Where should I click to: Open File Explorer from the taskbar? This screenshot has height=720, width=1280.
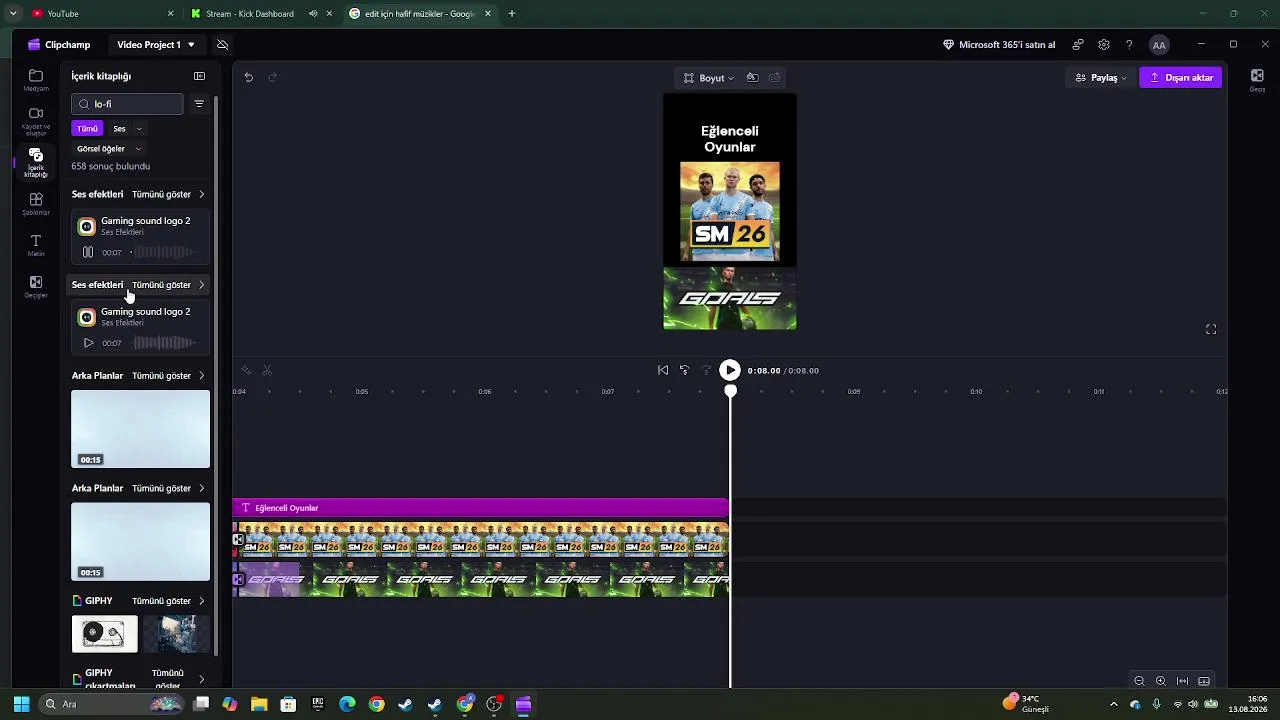(x=259, y=704)
